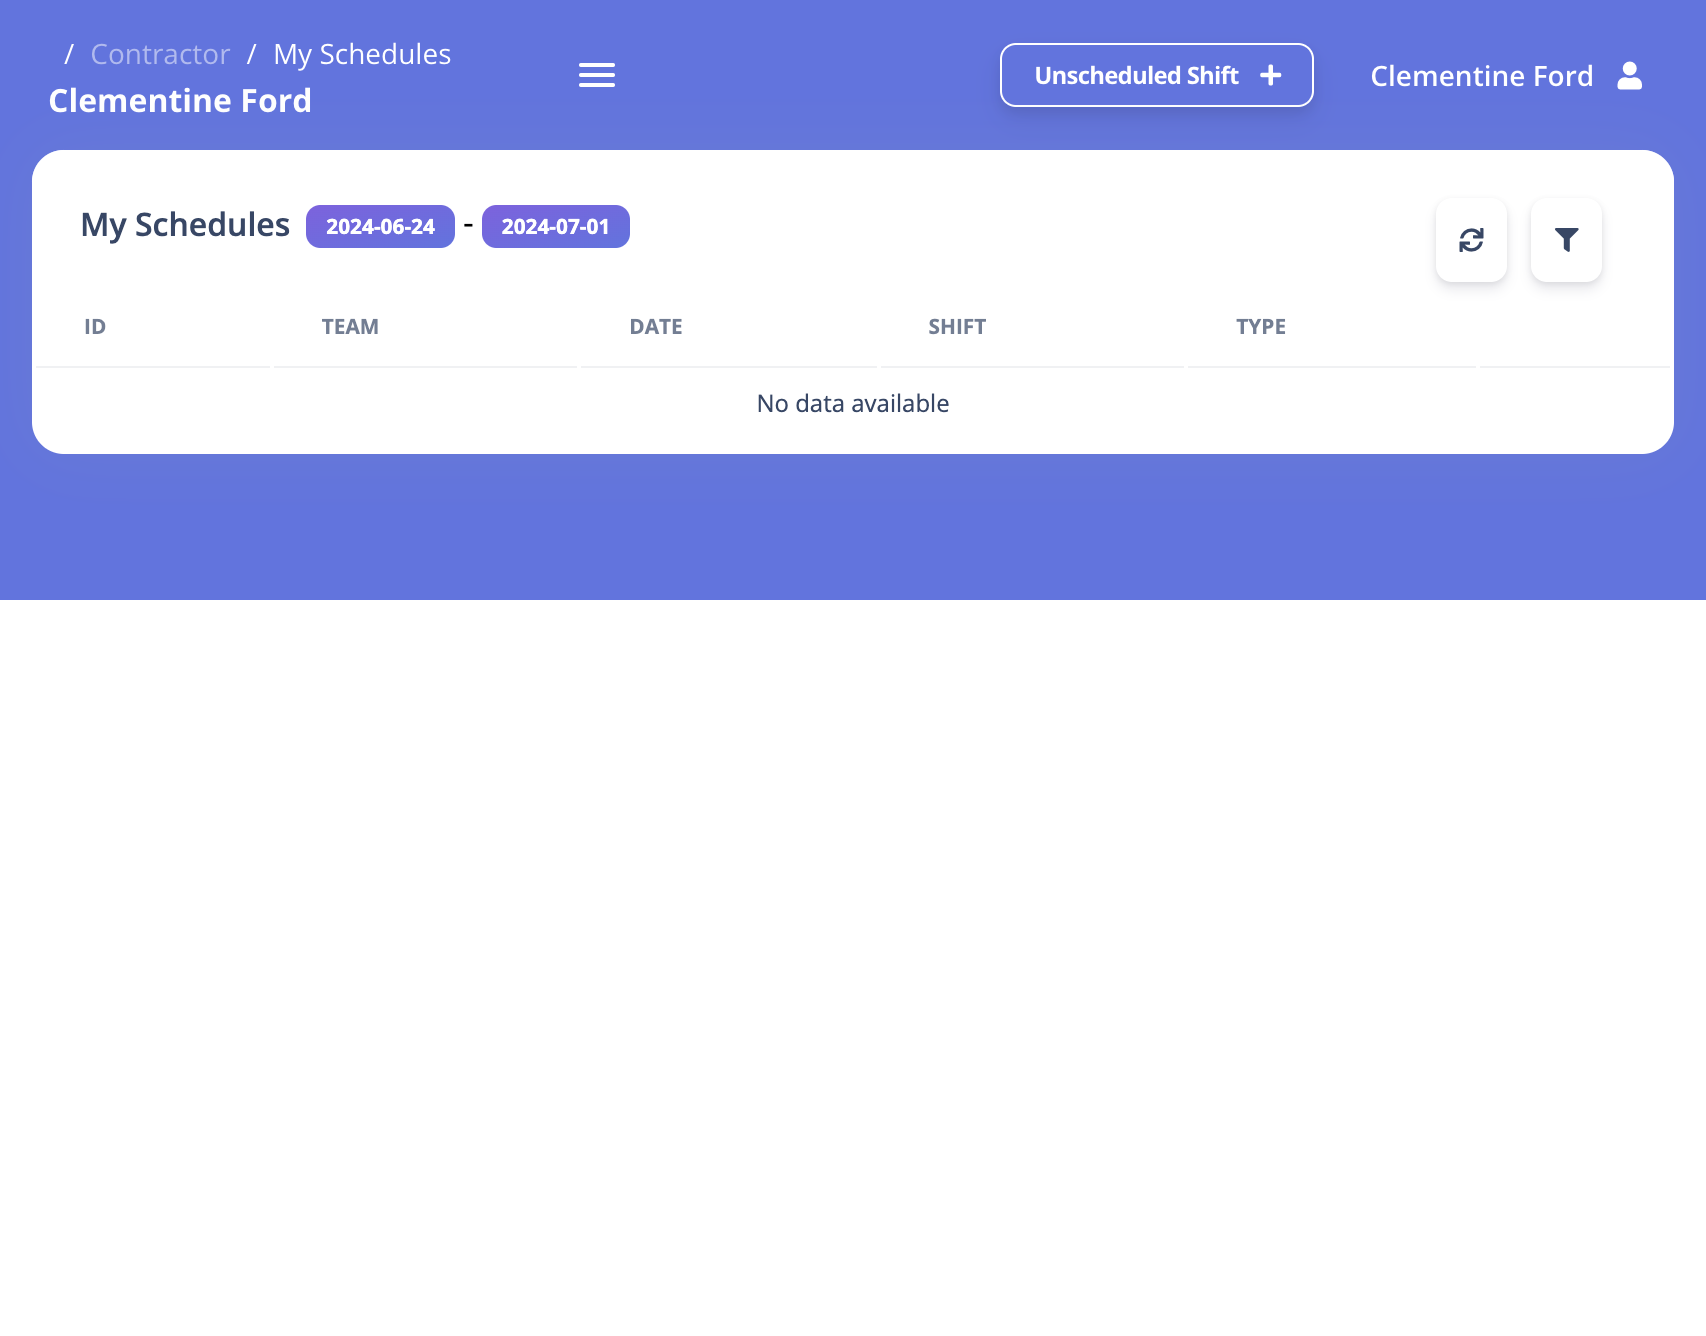This screenshot has width=1706, height=1336.
Task: Sort by DATE column header
Action: tap(656, 327)
